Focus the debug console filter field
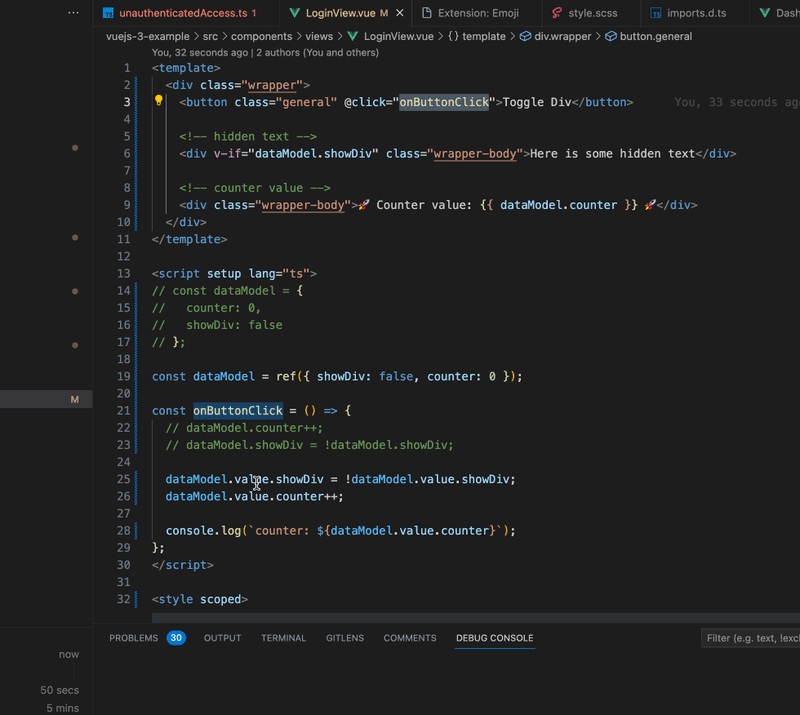Viewport: 800px width, 715px height. [x=750, y=638]
